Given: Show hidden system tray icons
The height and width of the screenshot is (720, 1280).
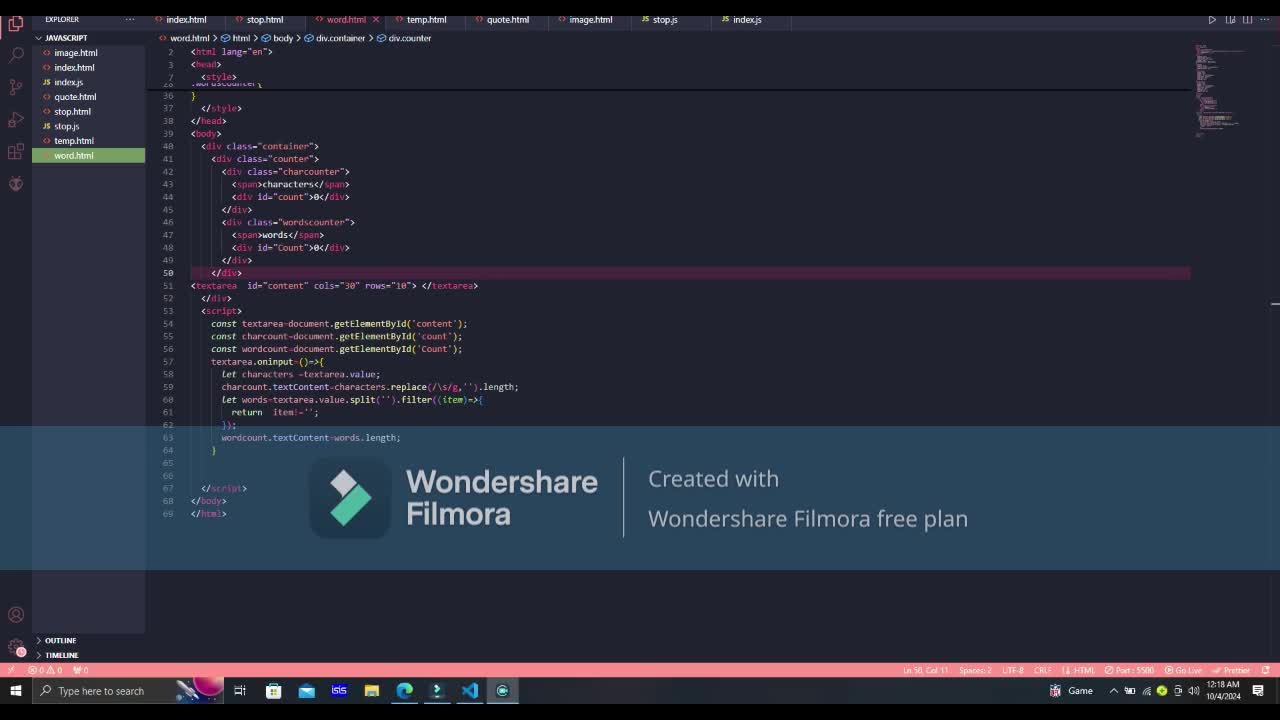Looking at the screenshot, I should click(1113, 691).
